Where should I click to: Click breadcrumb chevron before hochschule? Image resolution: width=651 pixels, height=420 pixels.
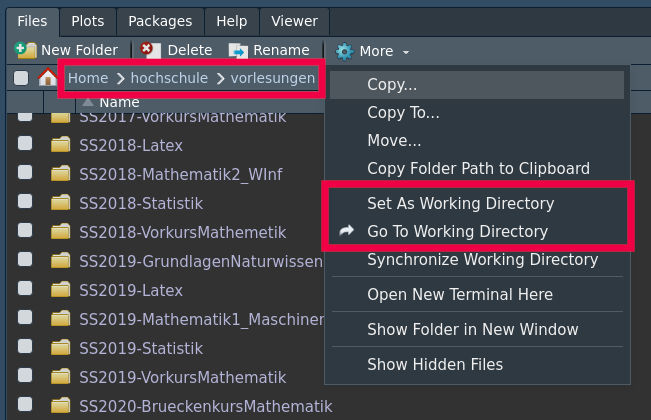[120, 78]
